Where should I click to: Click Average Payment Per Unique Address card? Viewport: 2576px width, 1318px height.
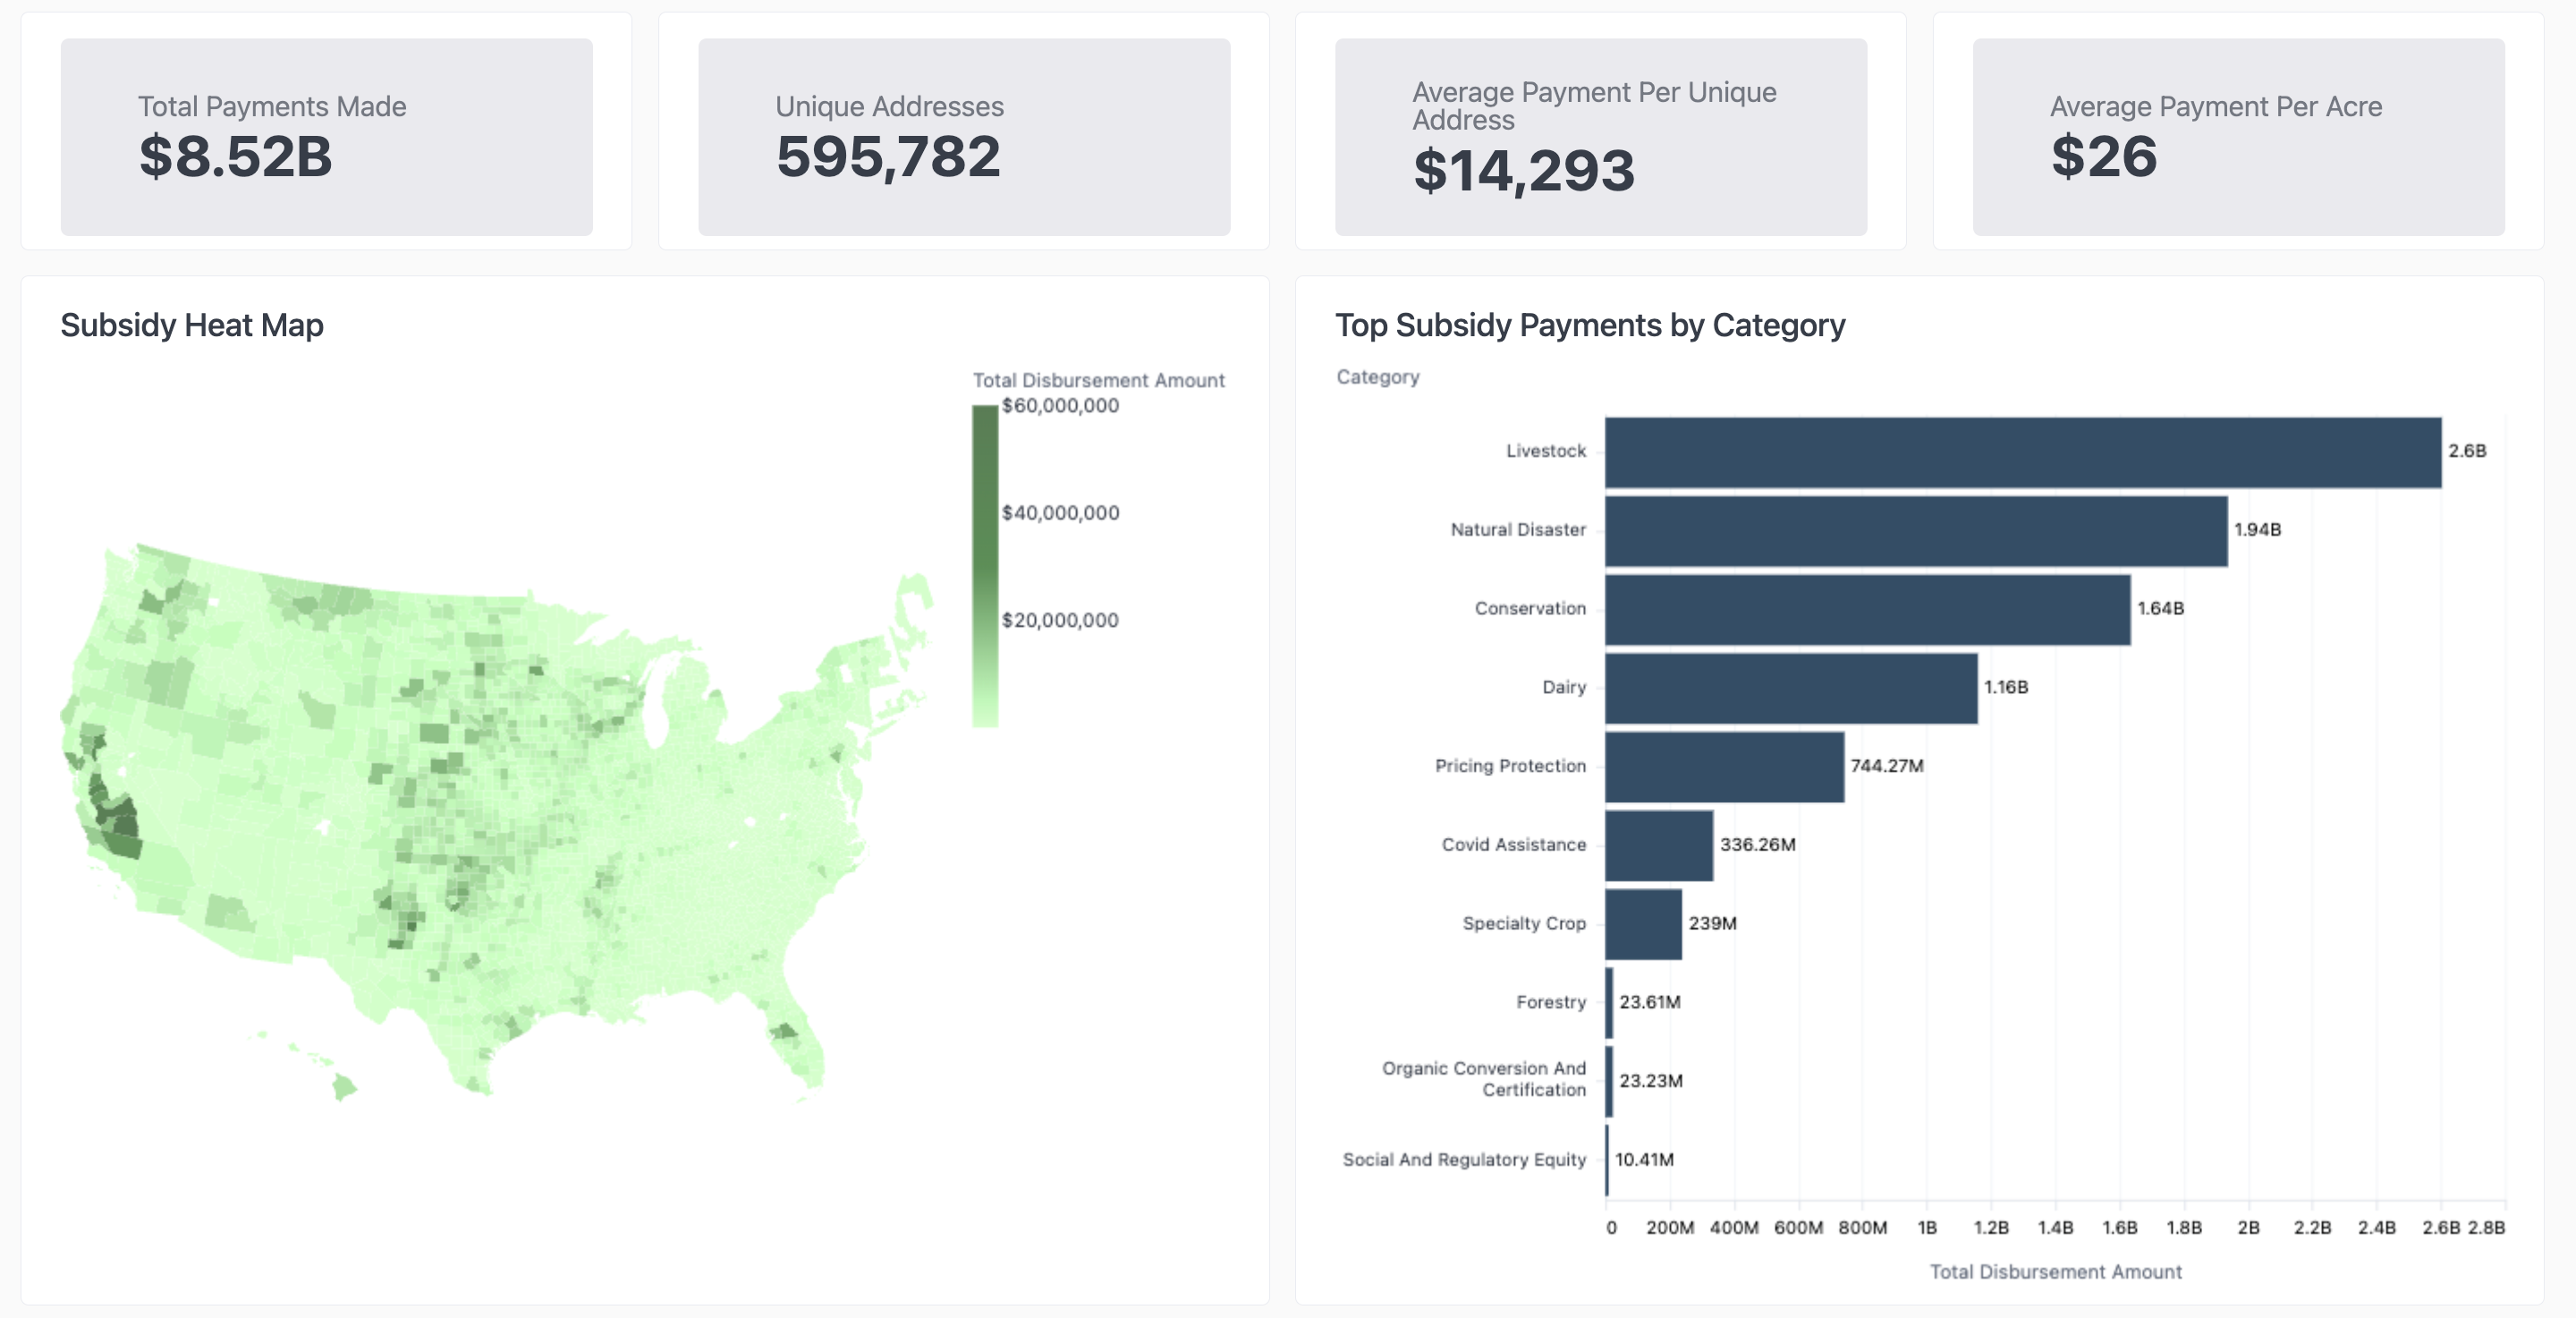tap(1601, 137)
